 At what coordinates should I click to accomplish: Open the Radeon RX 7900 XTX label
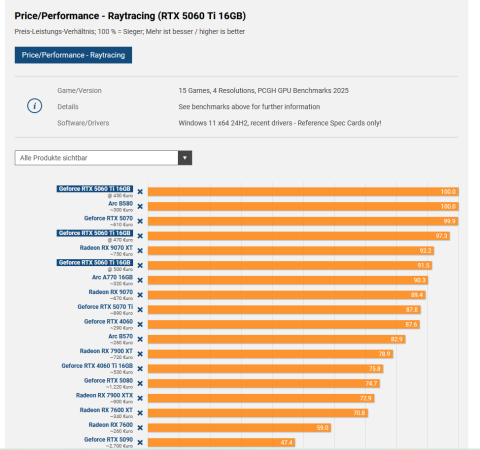point(104,395)
